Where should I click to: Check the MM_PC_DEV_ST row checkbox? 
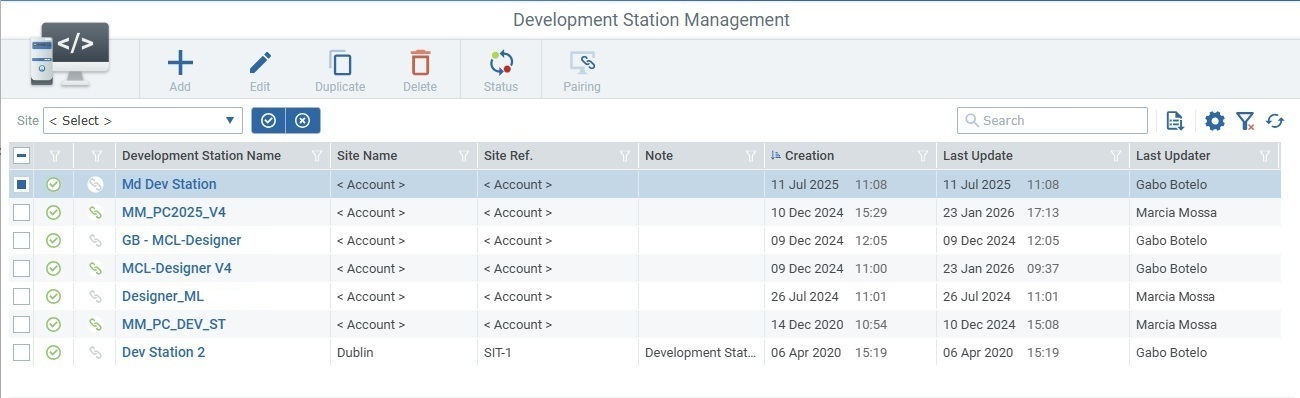(x=21, y=324)
